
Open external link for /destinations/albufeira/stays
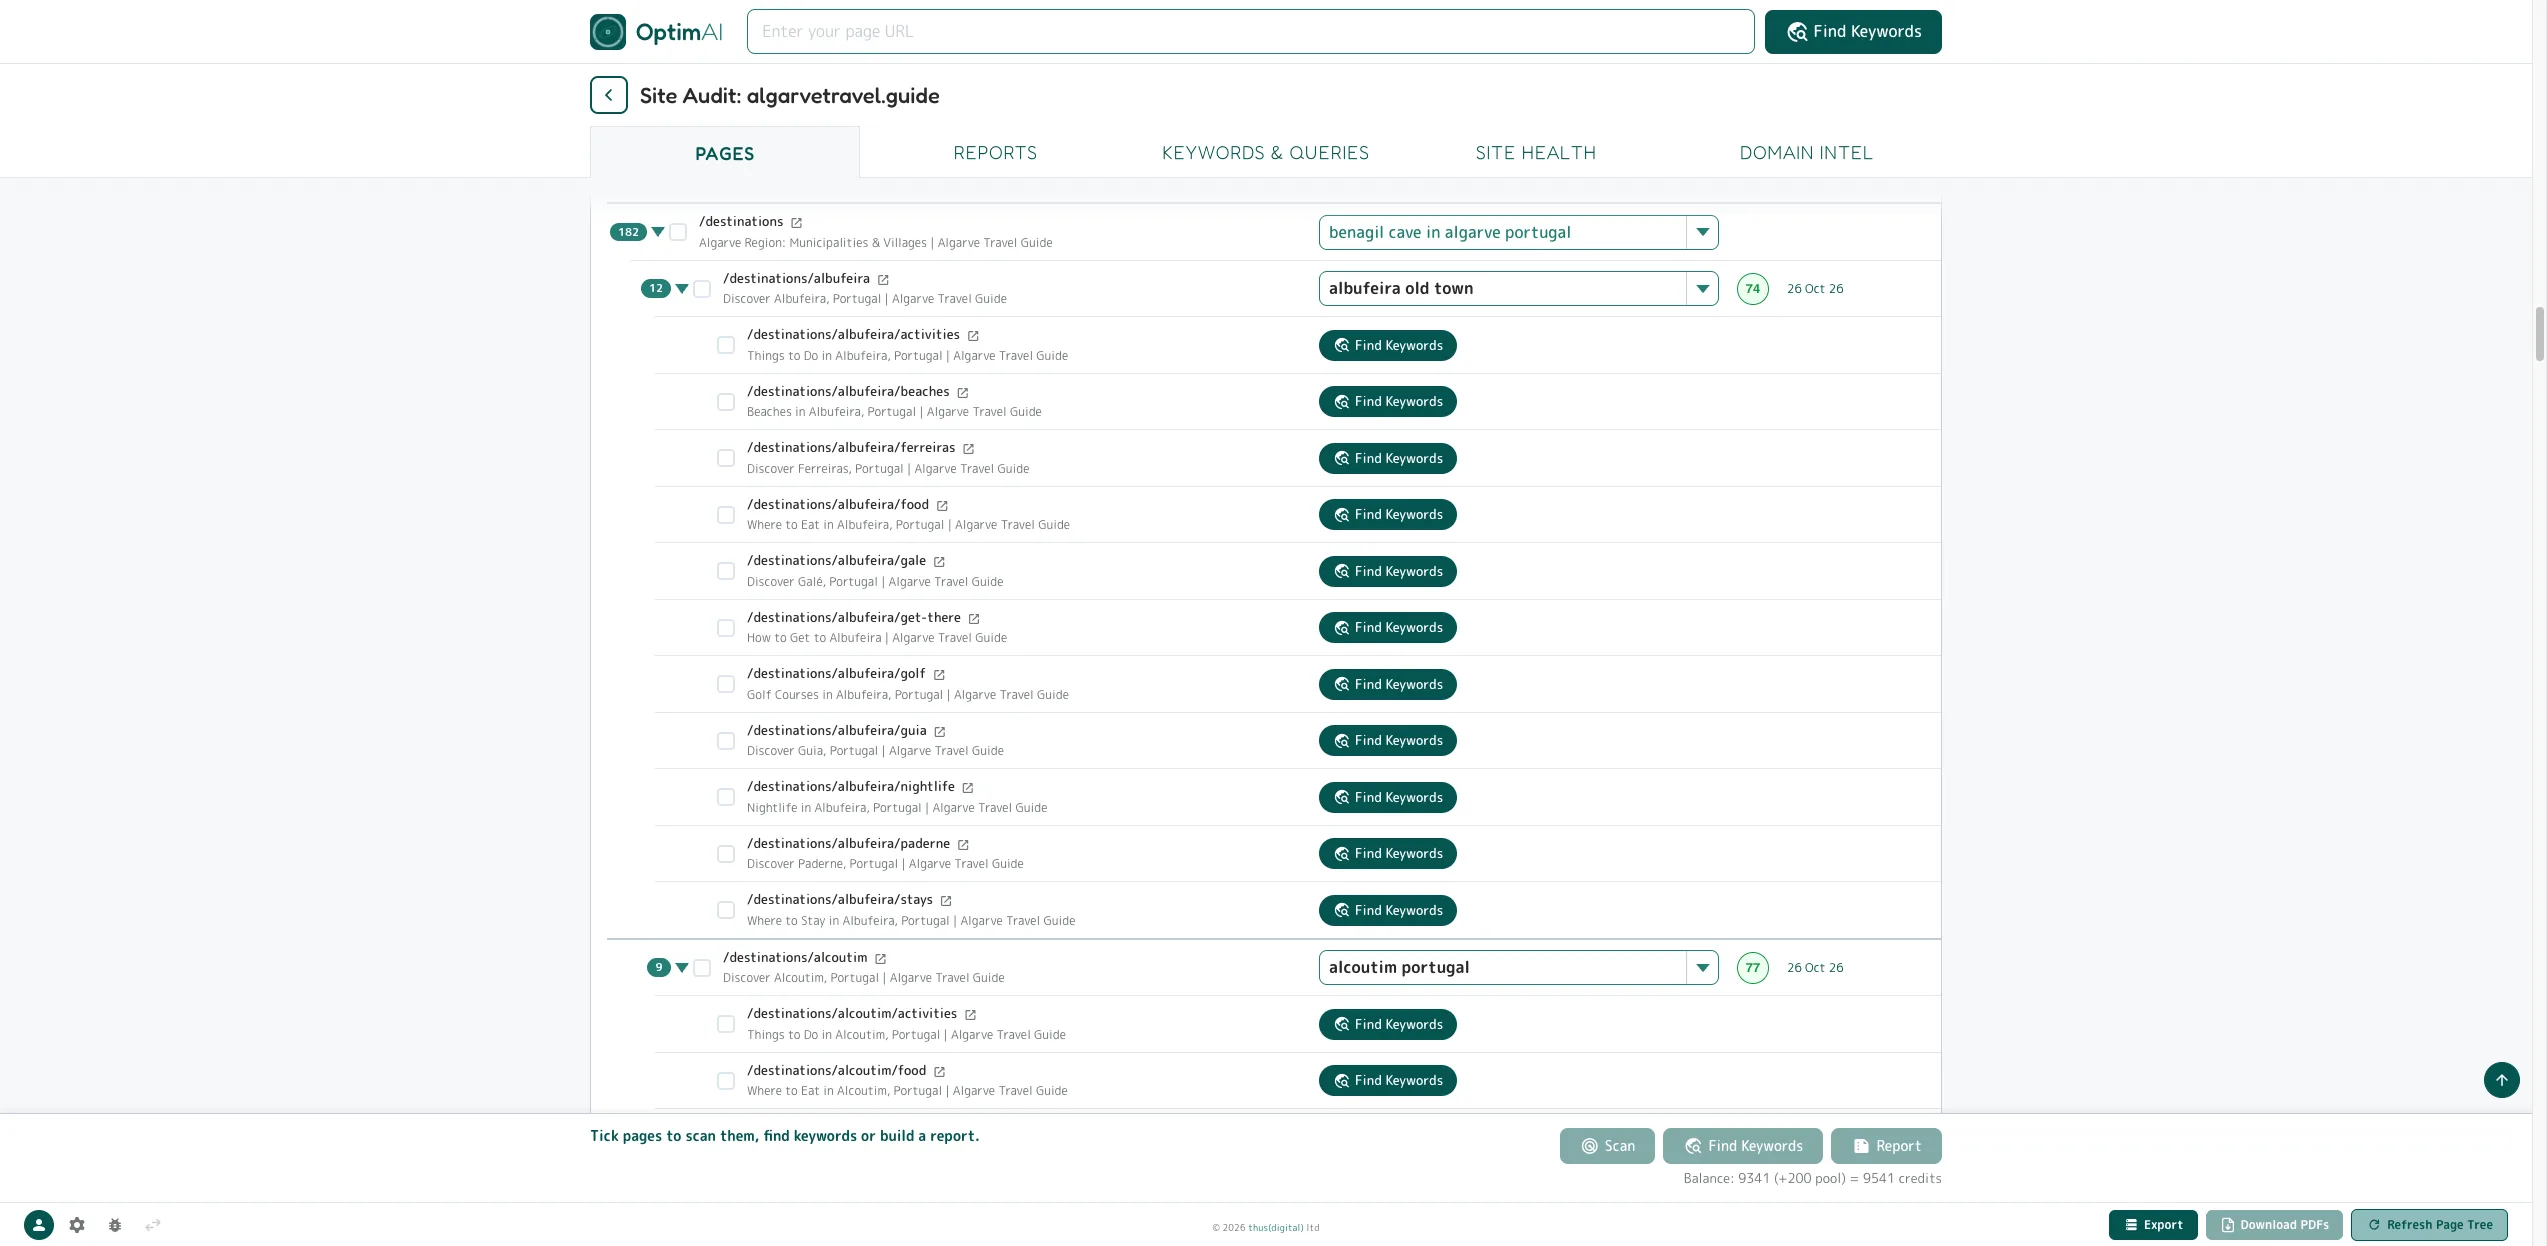coord(946,901)
